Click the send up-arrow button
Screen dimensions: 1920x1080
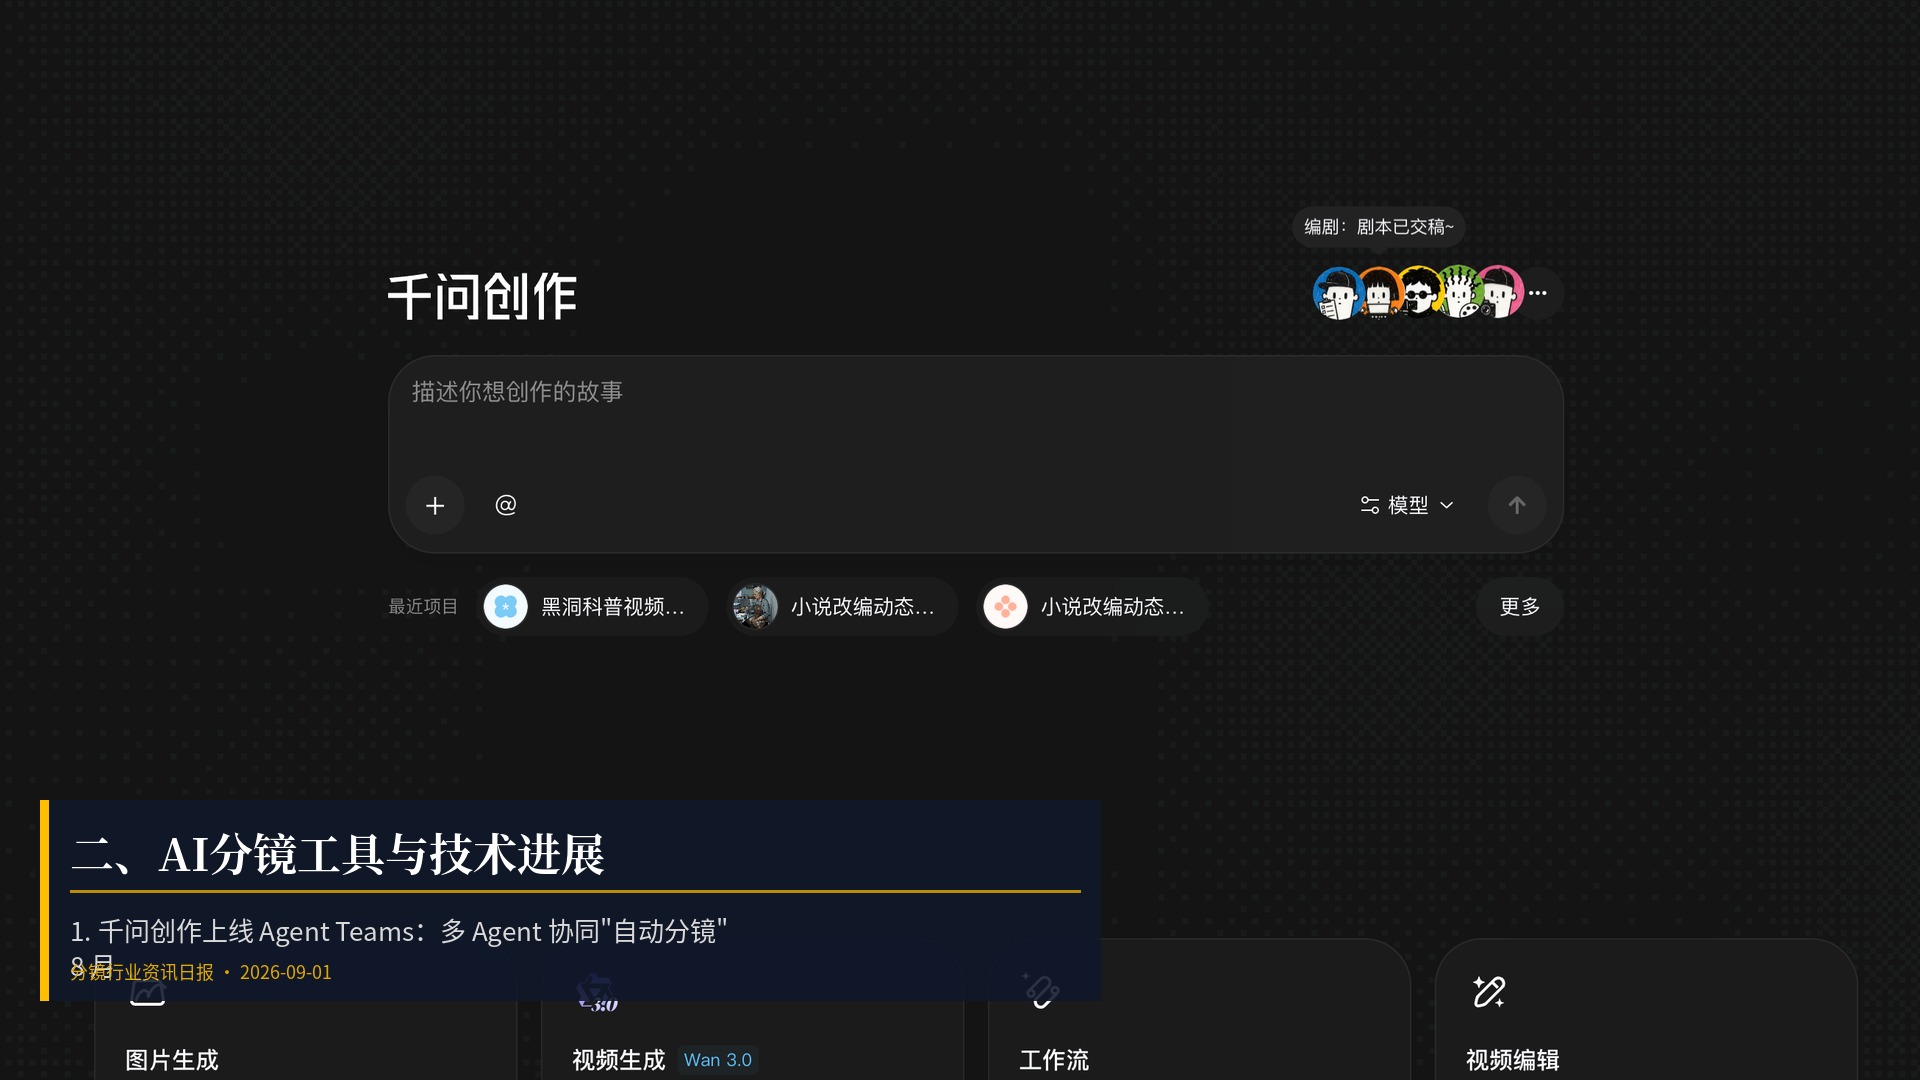1517,506
